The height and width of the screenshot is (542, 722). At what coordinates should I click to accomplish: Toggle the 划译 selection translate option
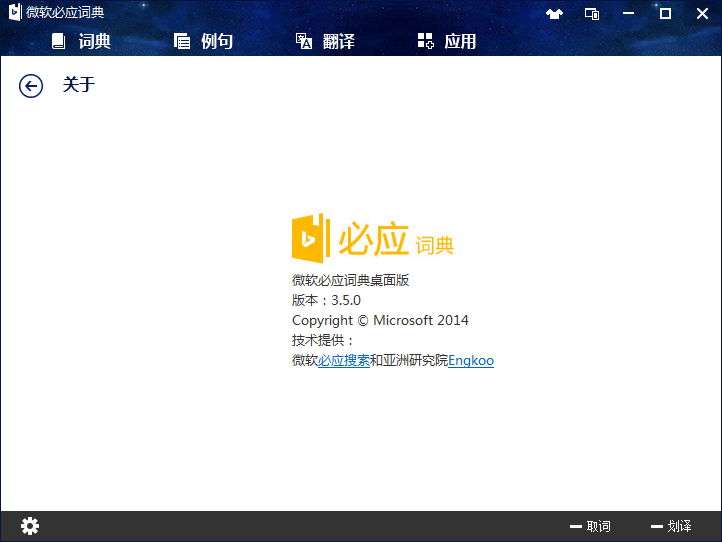point(671,526)
